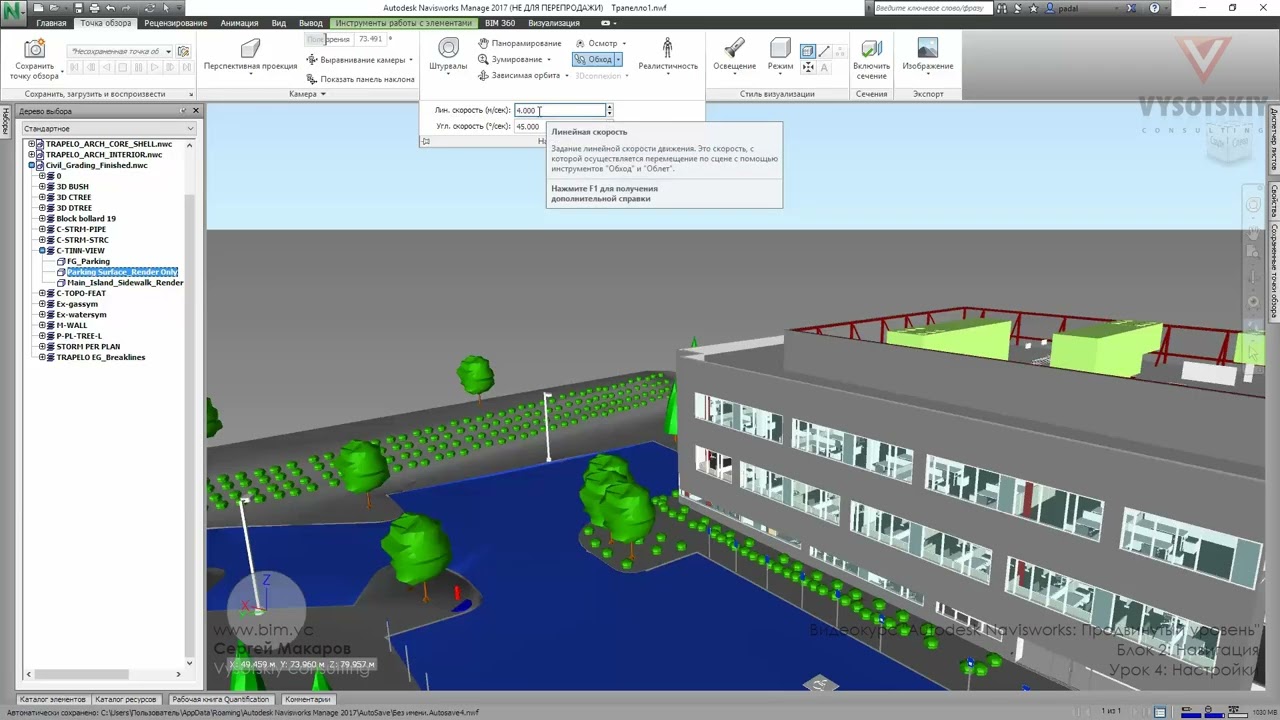Click the Save icon in quick access toolbar
The image size is (1280, 720).
(80, 8)
